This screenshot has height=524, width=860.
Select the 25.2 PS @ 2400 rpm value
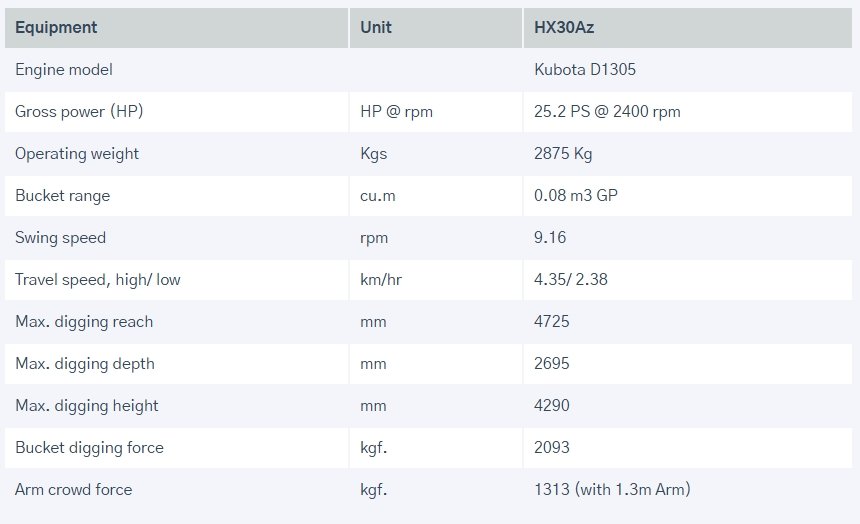tap(608, 112)
